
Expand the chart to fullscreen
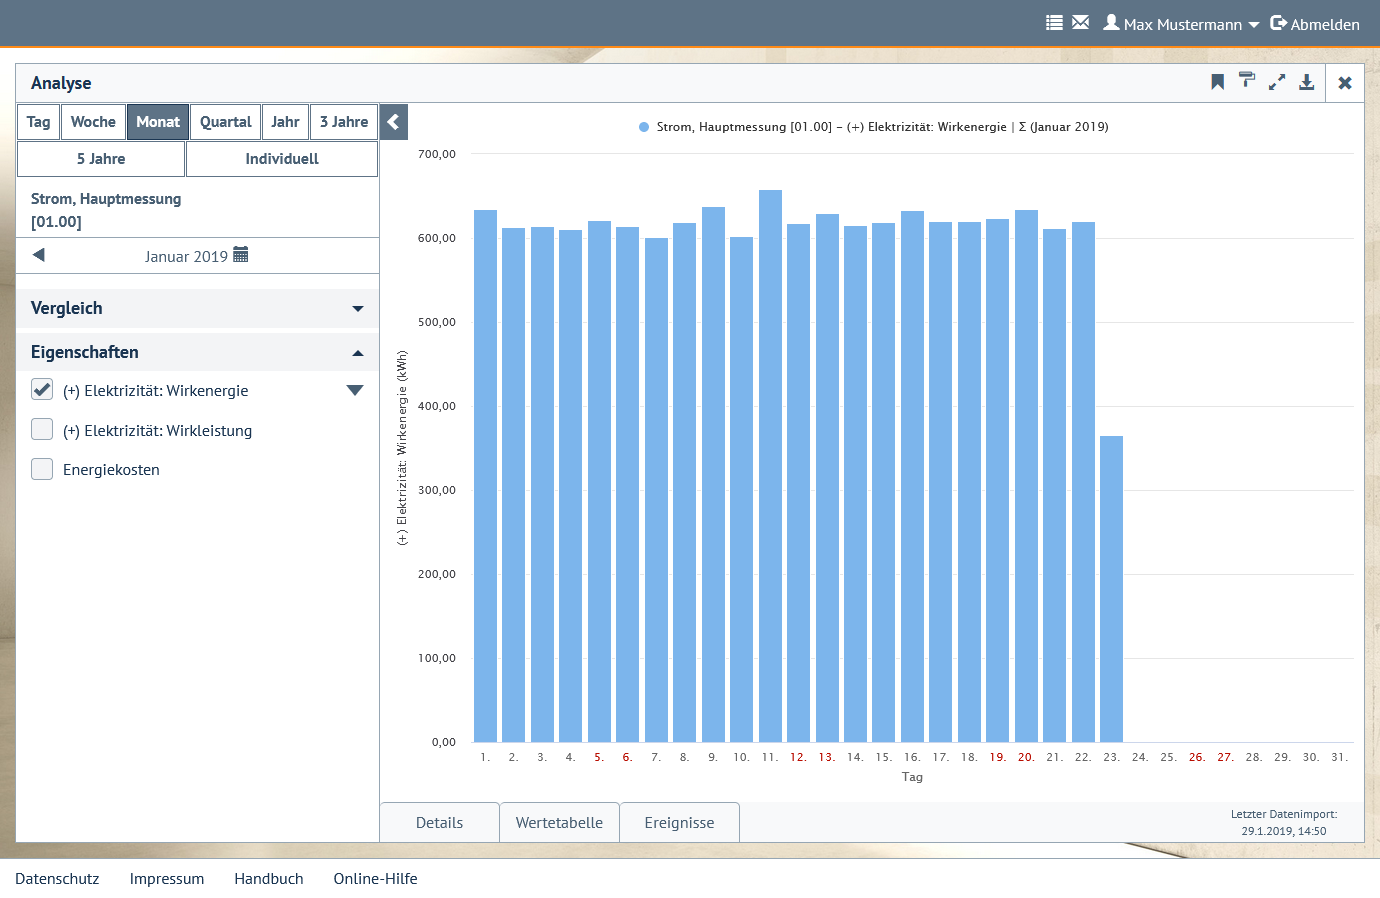[x=1277, y=82]
